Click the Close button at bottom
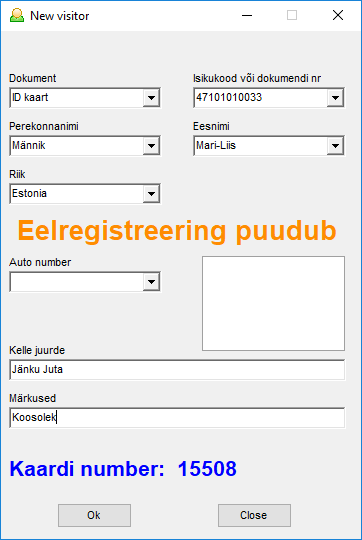 point(254,515)
